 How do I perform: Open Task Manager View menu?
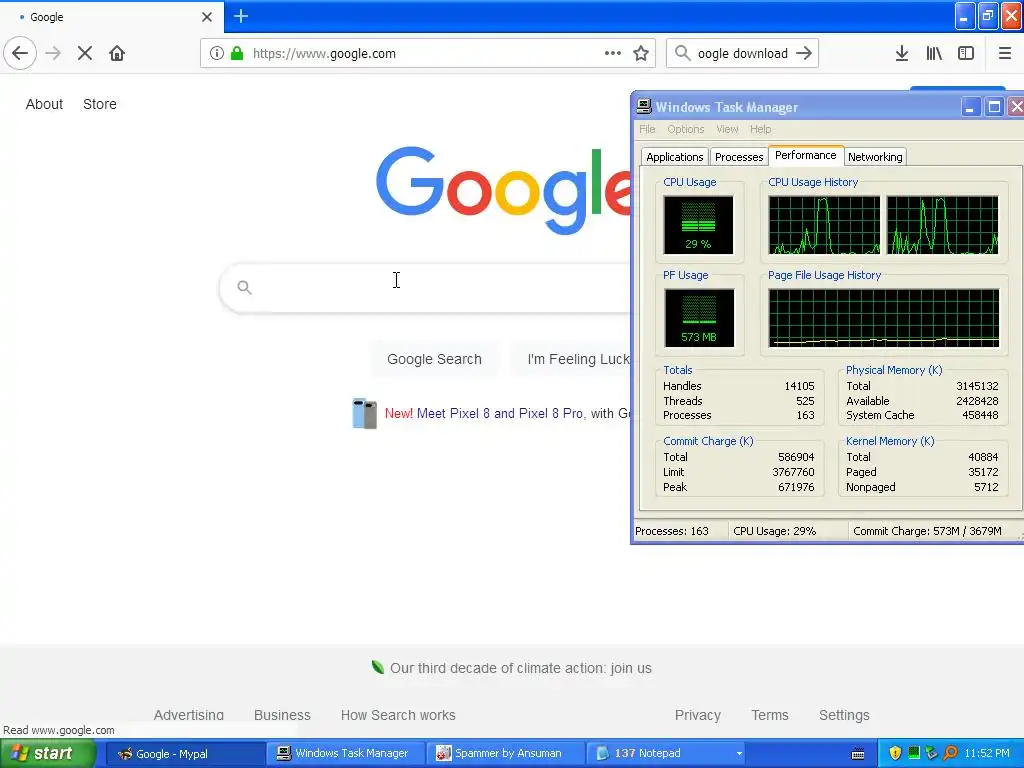tap(727, 129)
